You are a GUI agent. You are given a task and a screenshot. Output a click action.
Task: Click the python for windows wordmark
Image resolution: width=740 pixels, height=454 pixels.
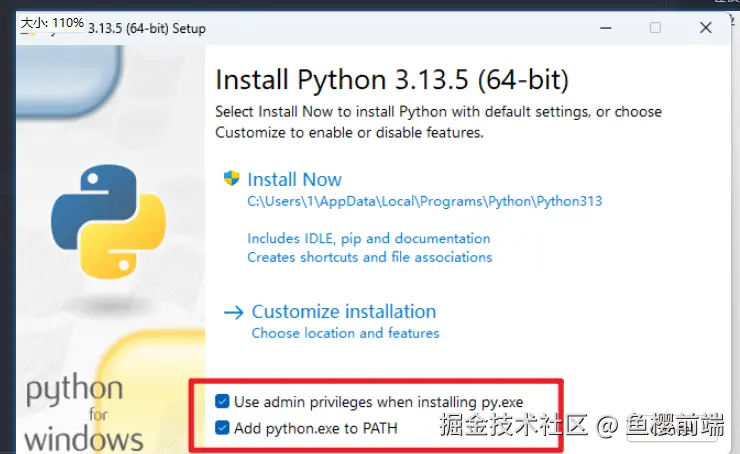(x=78, y=412)
